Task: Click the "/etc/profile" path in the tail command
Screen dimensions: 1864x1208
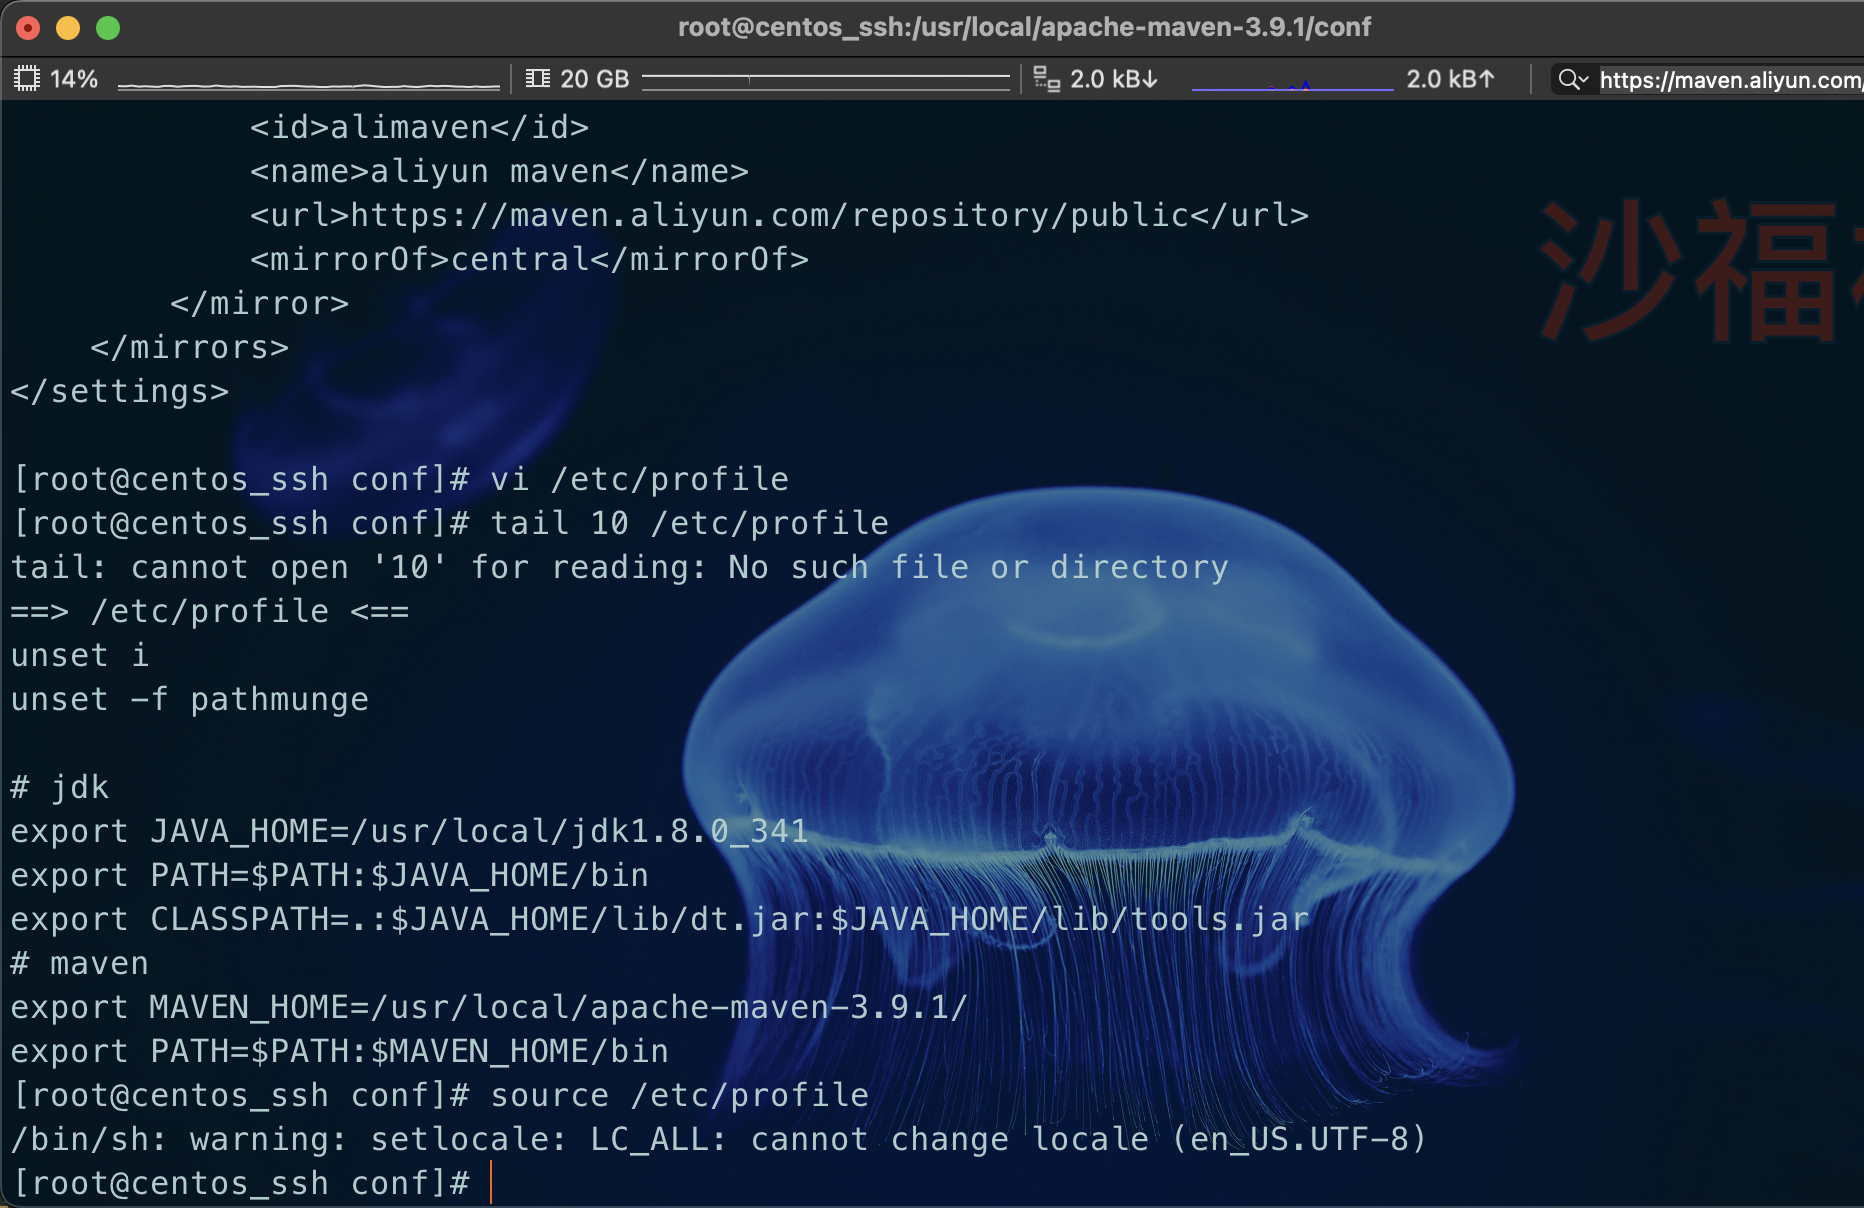Action: pos(770,522)
